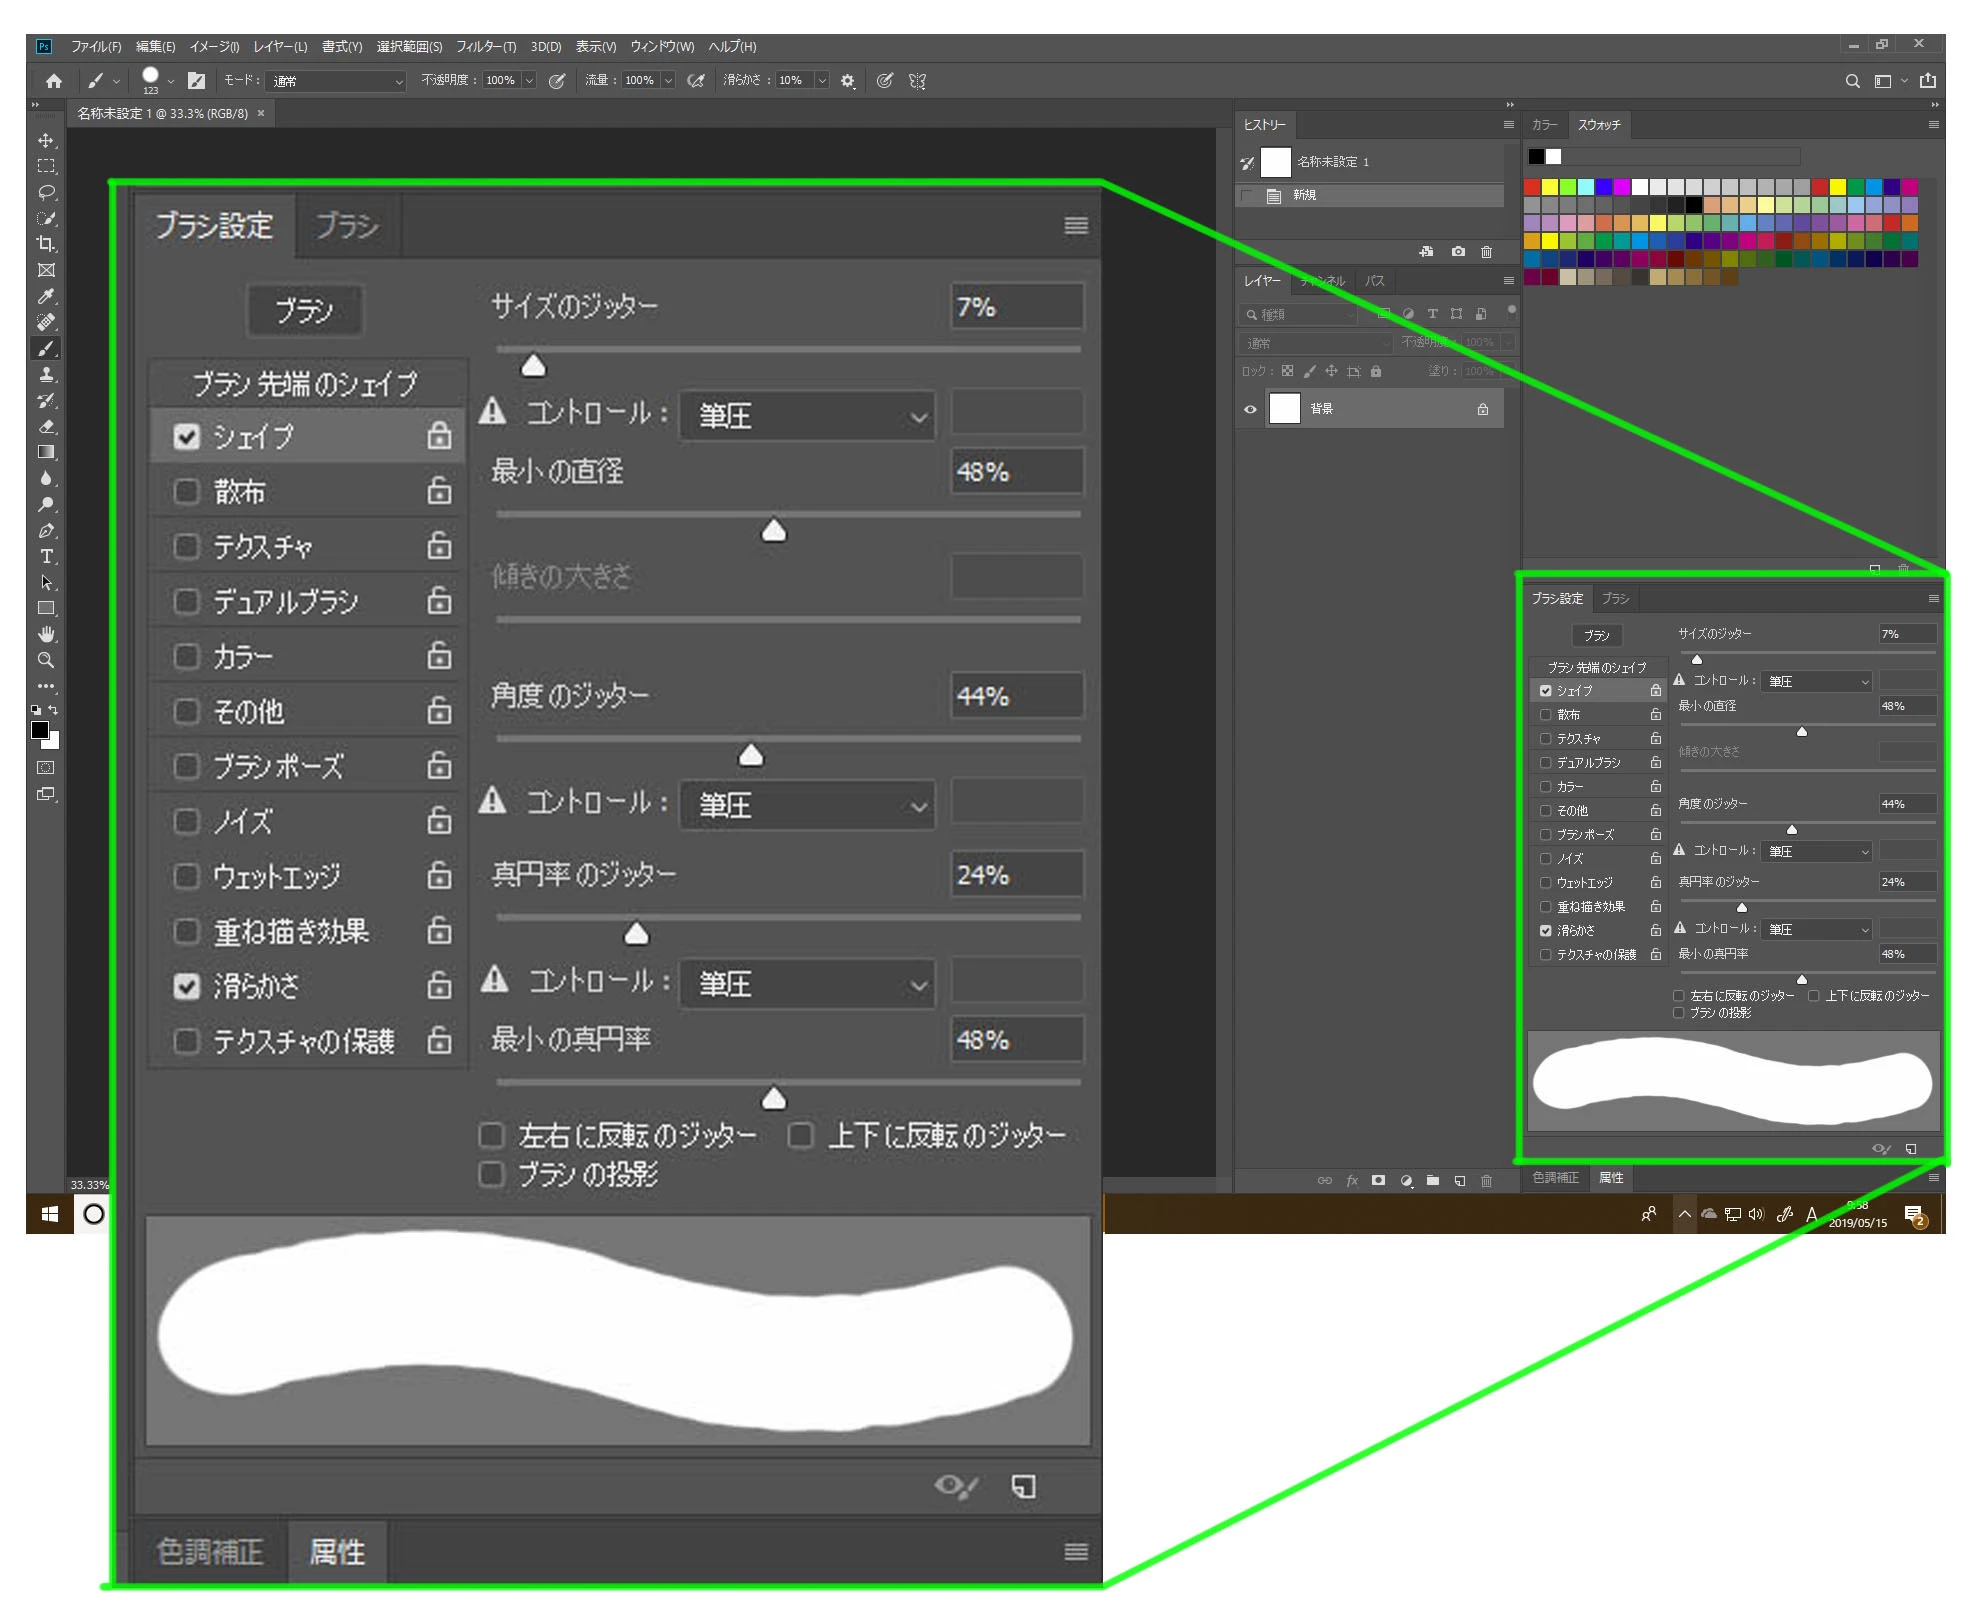Lock all with the padlock icon beside ロック
This screenshot has height=1620, width=1973.
pyautogui.click(x=1376, y=371)
